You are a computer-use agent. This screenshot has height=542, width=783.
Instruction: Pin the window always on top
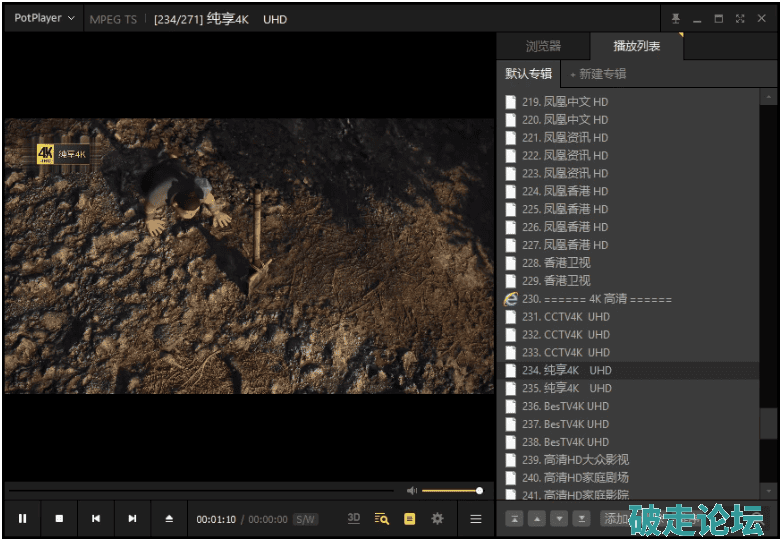pyautogui.click(x=675, y=18)
